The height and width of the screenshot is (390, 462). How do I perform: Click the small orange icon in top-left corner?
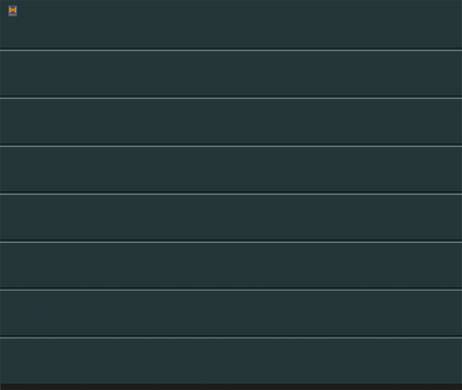point(12,11)
